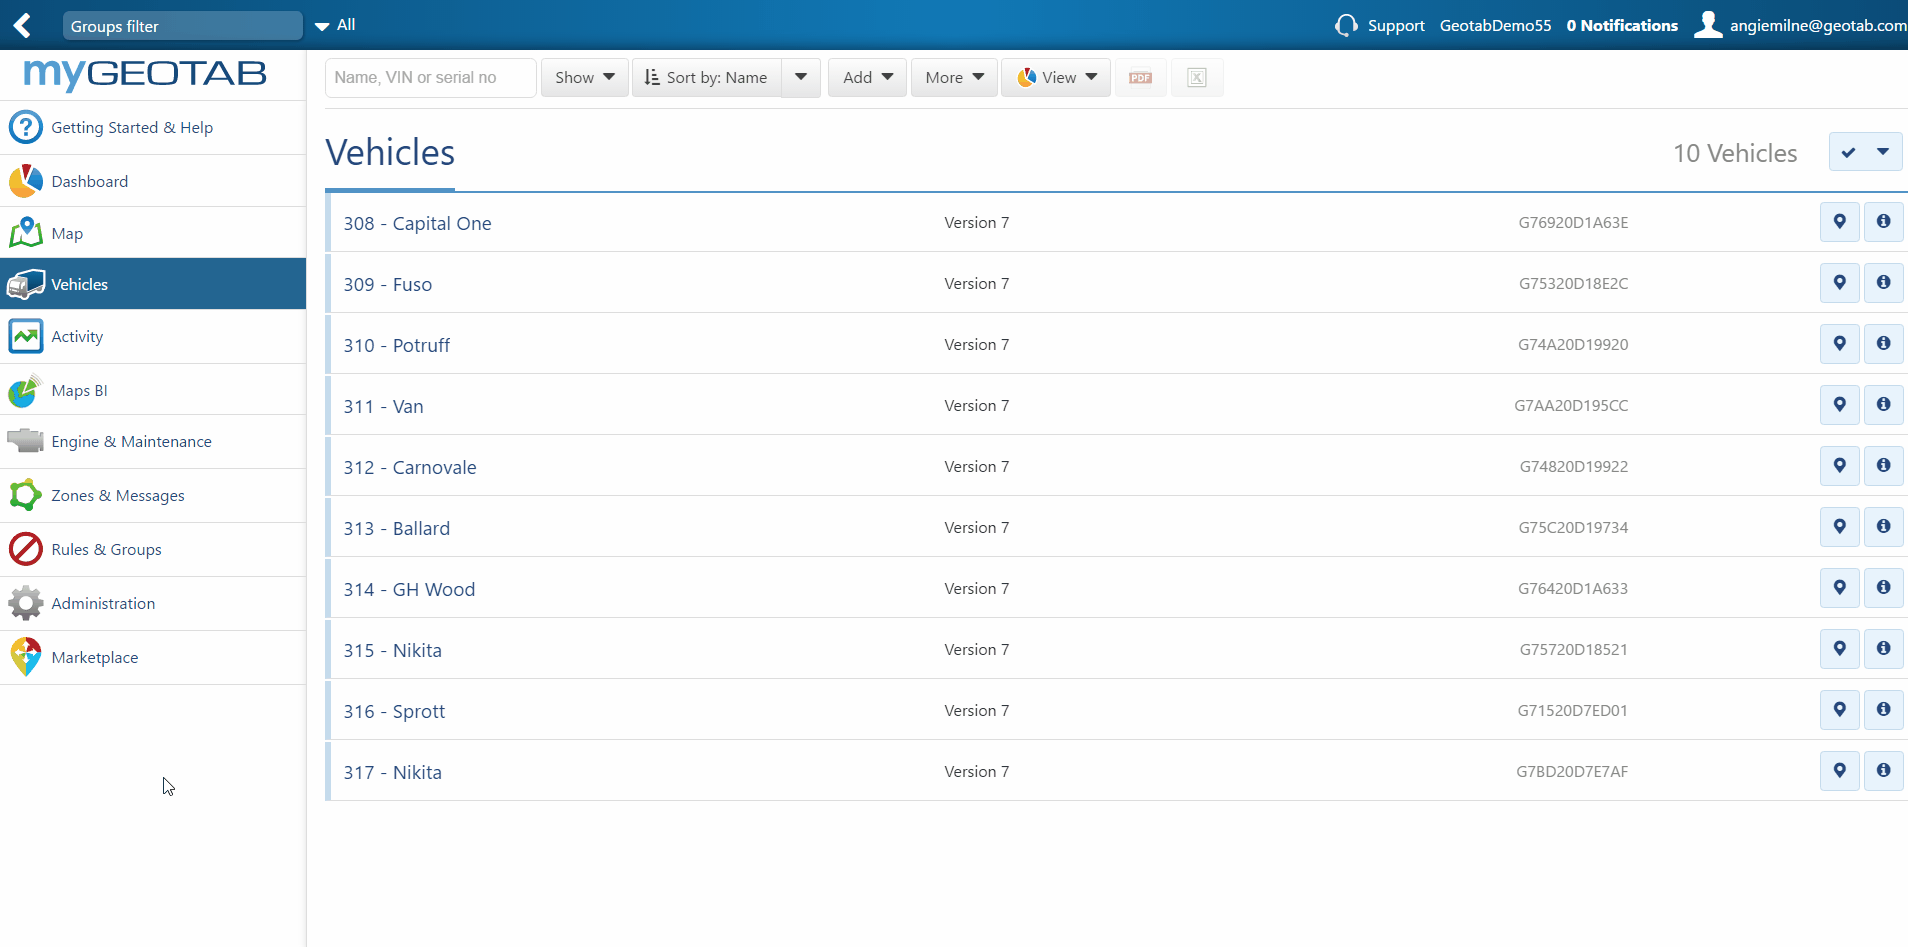
Task: Open the 0 Notifications panel
Action: [1622, 25]
